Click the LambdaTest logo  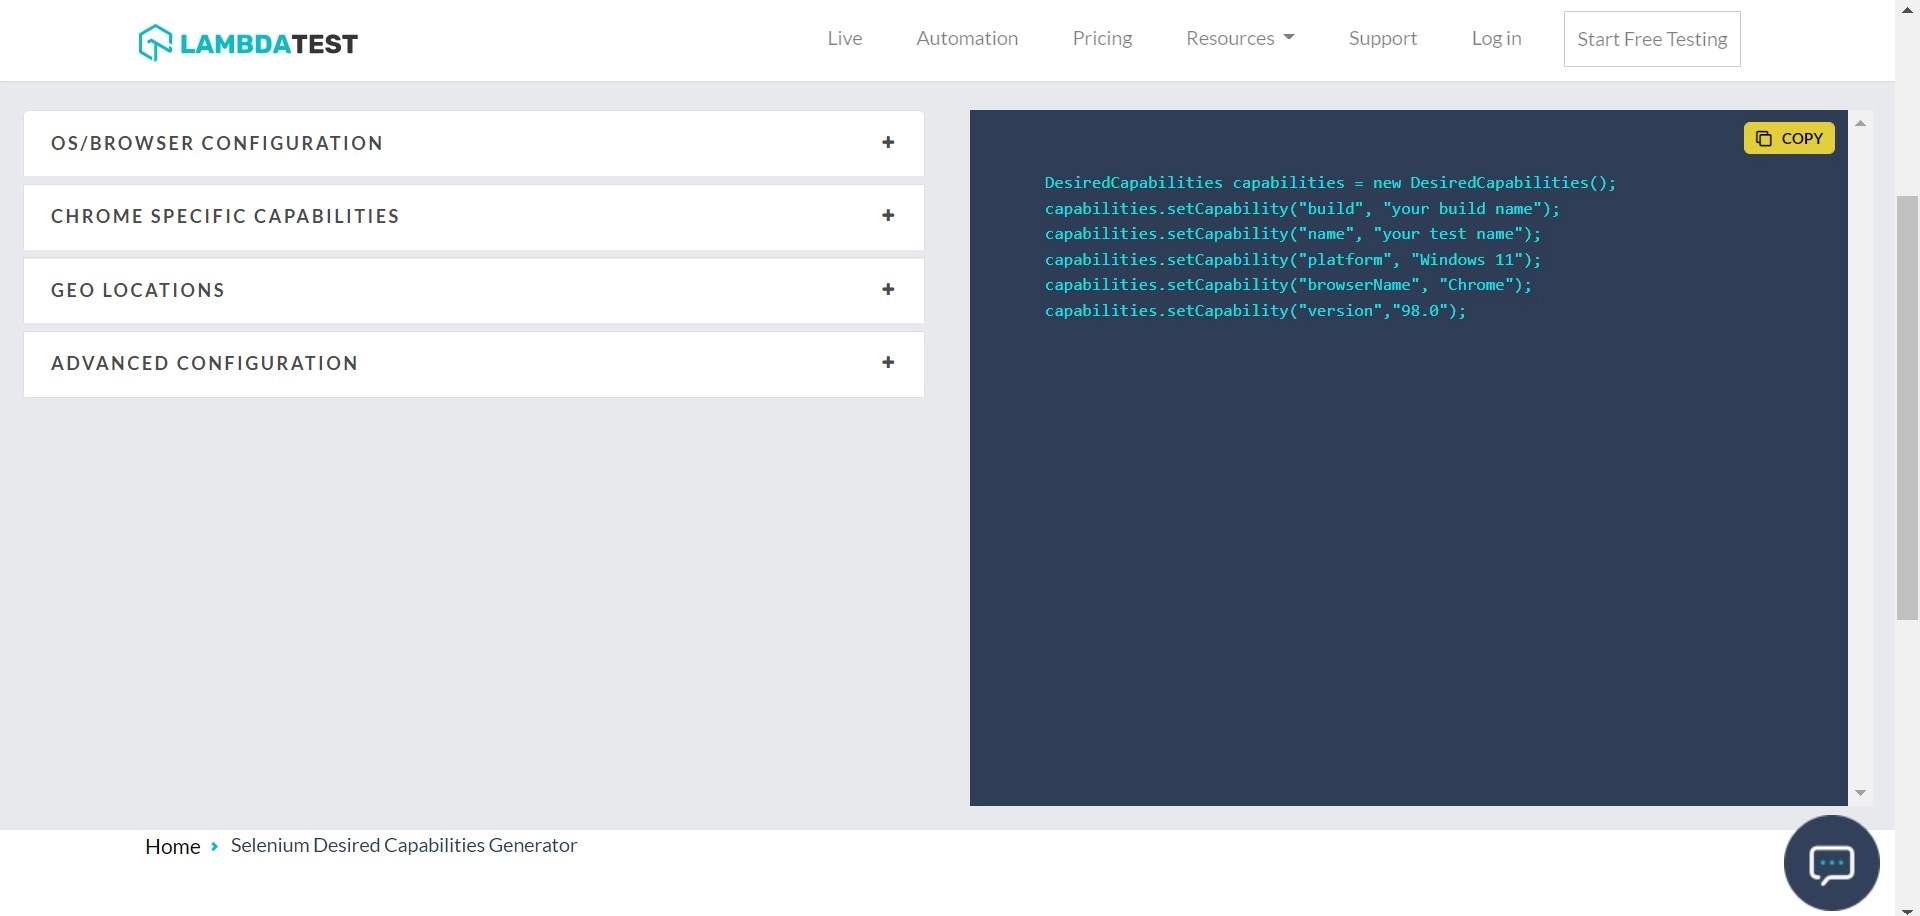pos(248,42)
